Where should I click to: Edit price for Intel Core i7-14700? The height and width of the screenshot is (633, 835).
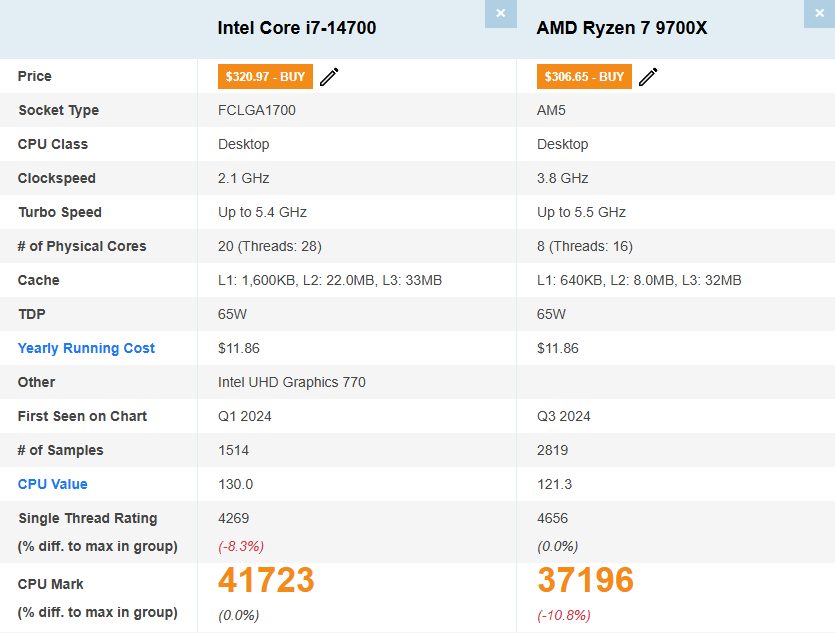click(329, 77)
